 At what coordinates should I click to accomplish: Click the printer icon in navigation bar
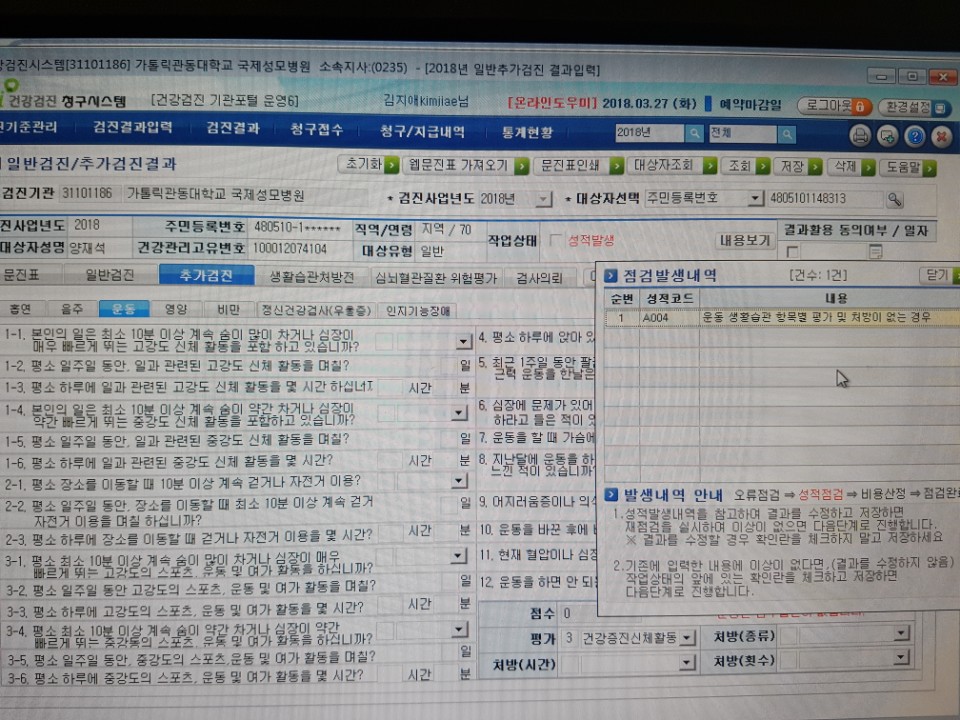pyautogui.click(x=860, y=136)
